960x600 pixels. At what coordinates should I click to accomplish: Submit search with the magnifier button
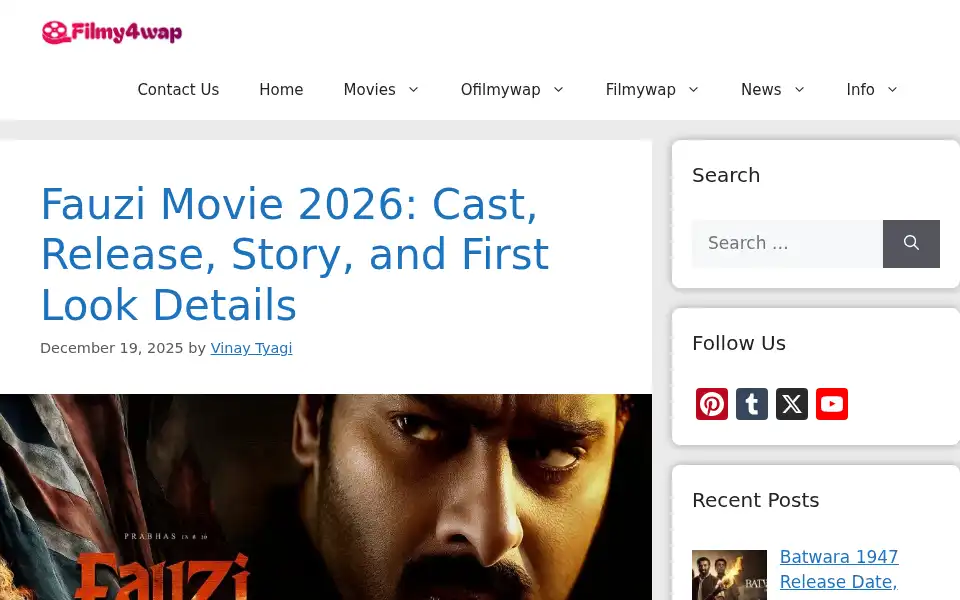911,244
